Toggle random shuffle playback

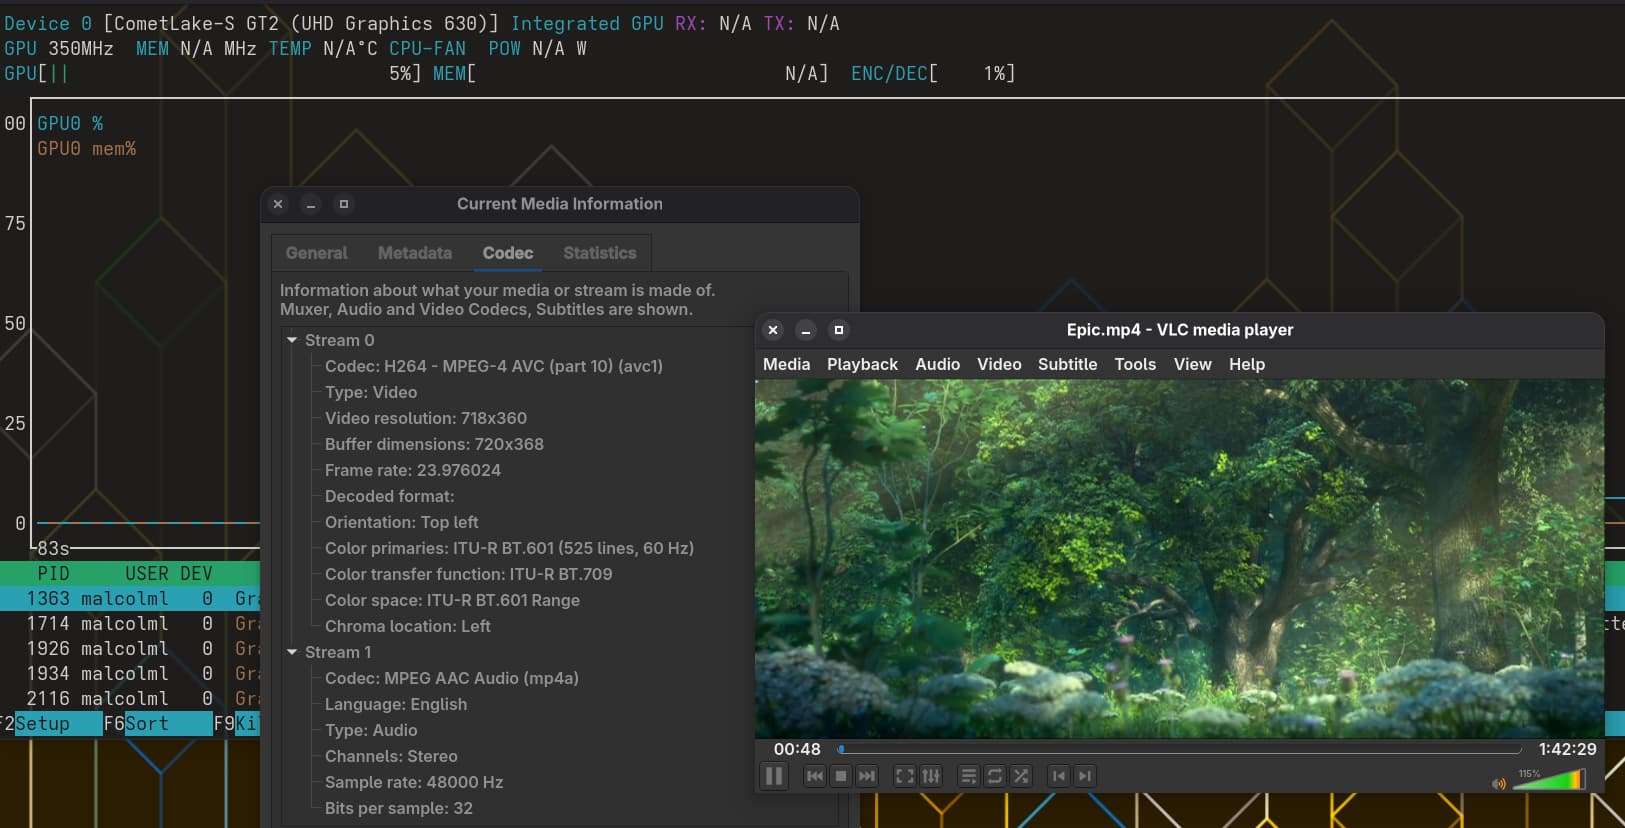(x=1021, y=776)
